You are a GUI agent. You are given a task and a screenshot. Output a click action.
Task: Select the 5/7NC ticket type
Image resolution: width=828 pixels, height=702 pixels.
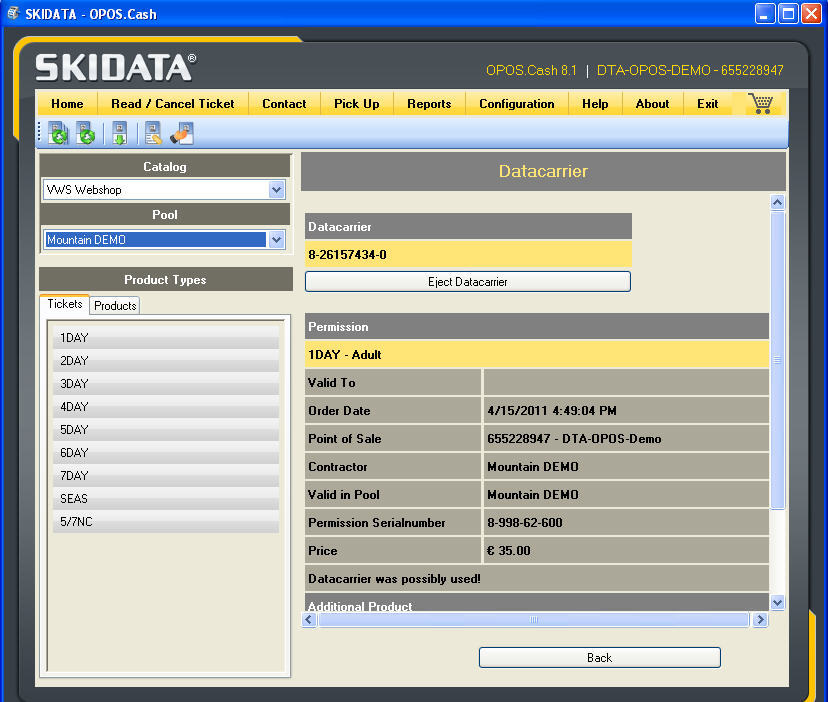[x=165, y=522]
